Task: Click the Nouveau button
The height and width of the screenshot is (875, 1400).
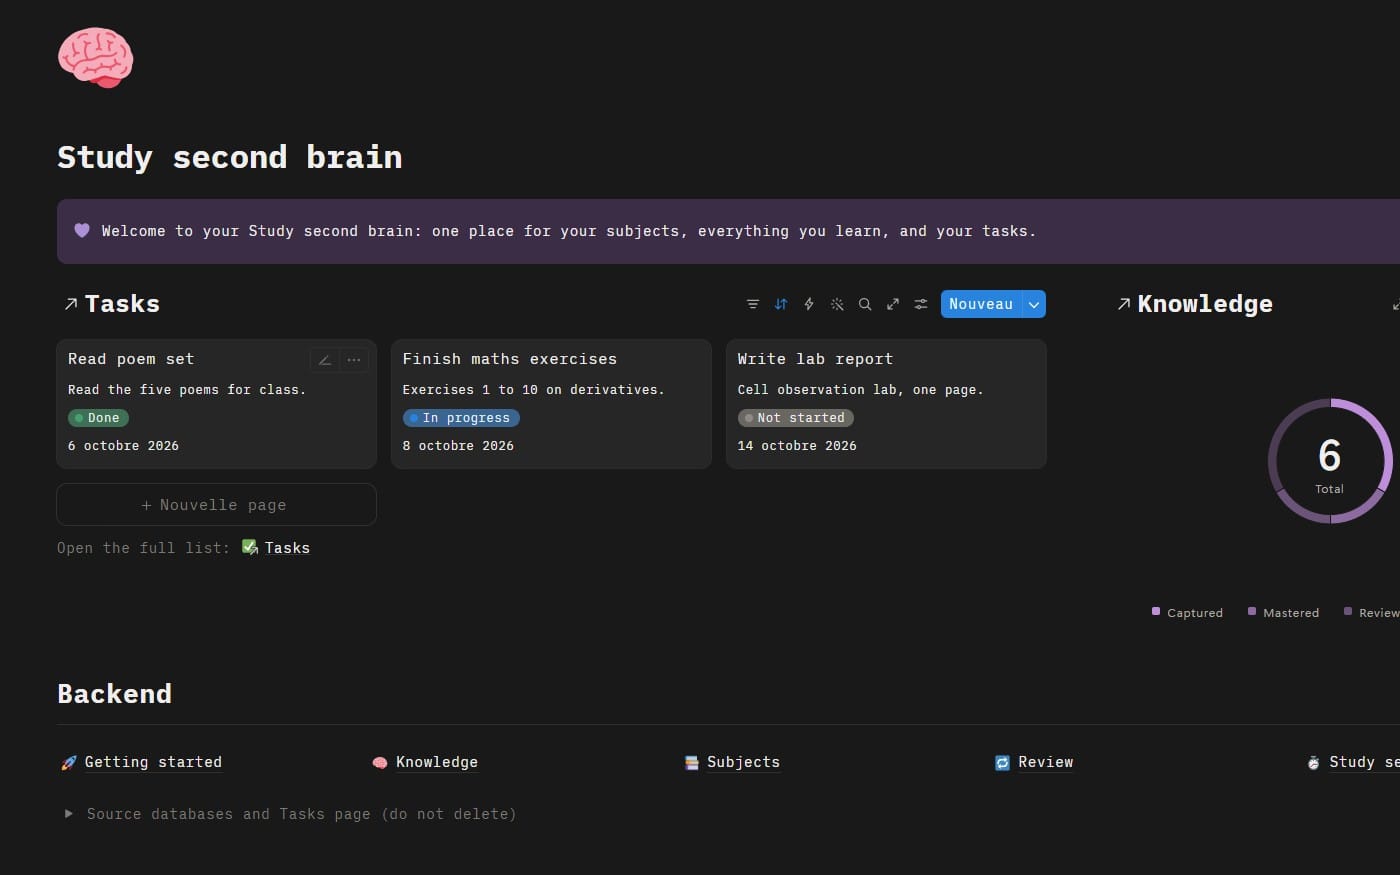Action: (981, 304)
